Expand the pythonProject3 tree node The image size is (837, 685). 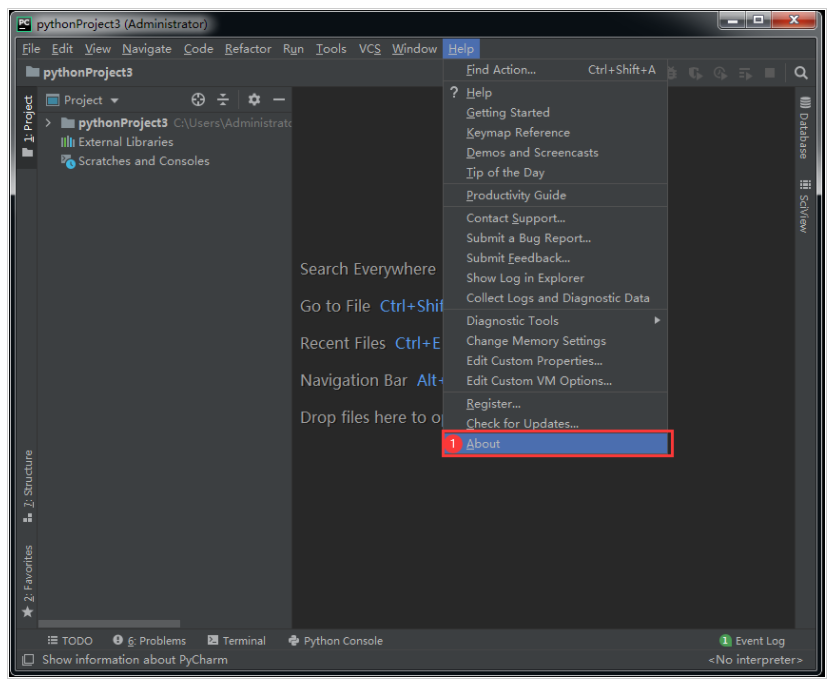click(x=48, y=123)
